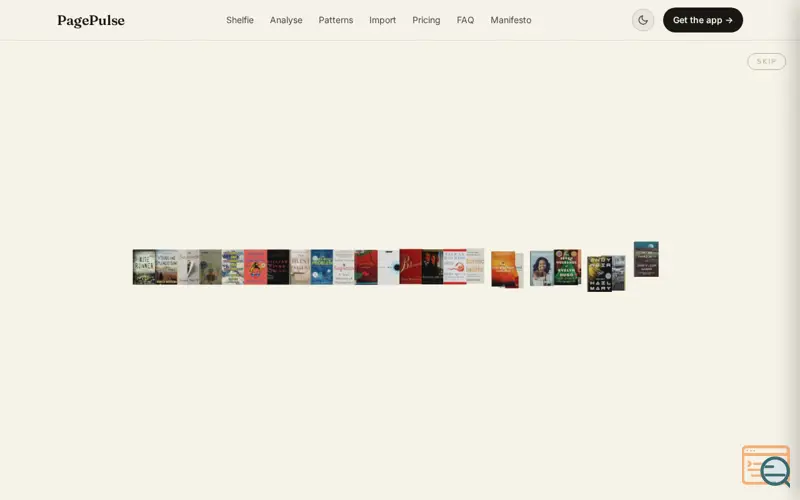Click the orange sunset book cover
This screenshot has width=800, height=500.
click(504, 269)
